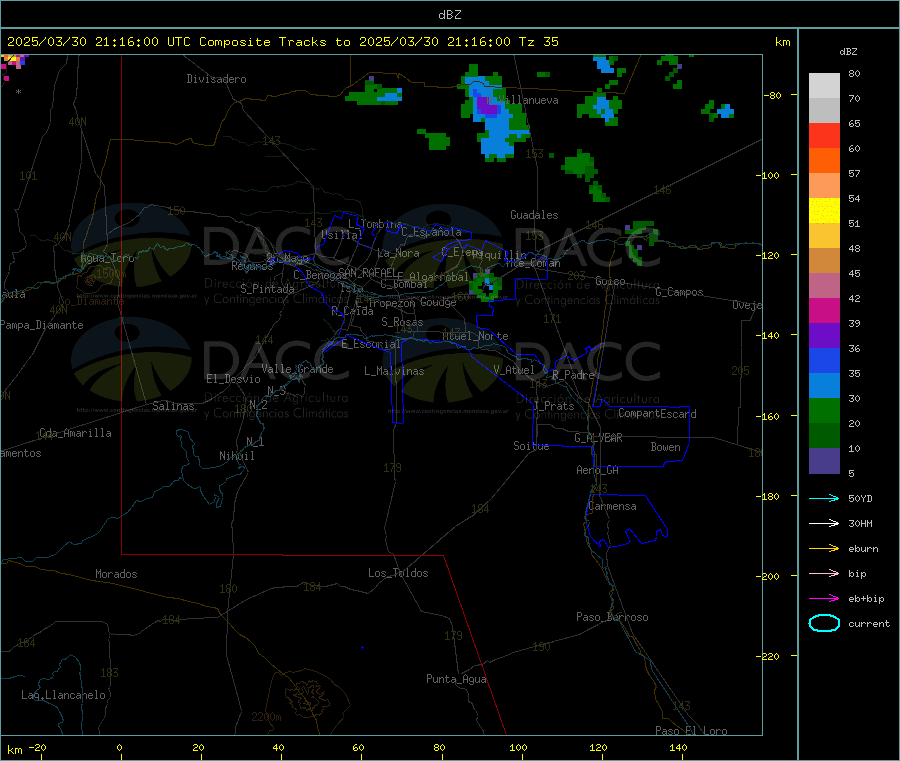Click the Divisadero map label

click(216, 79)
